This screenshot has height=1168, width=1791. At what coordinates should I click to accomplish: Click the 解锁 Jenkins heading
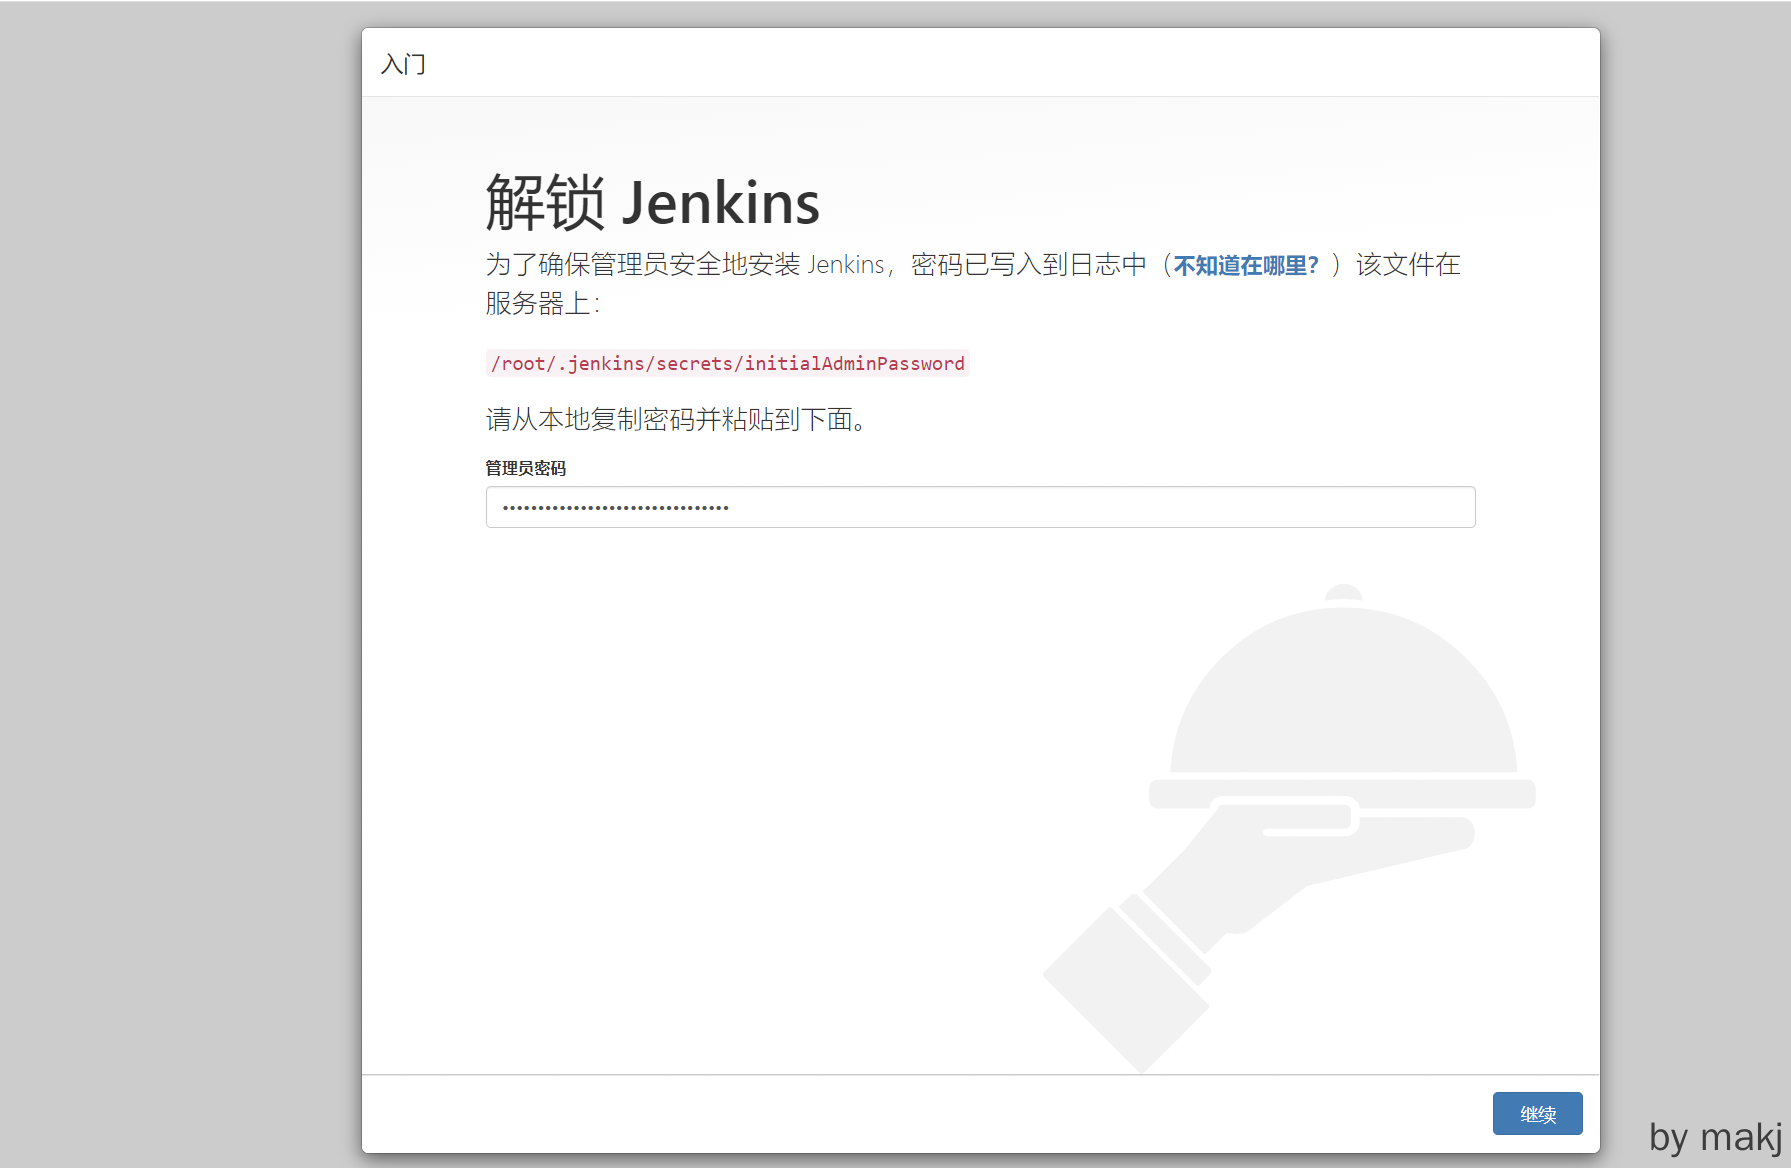coord(652,203)
